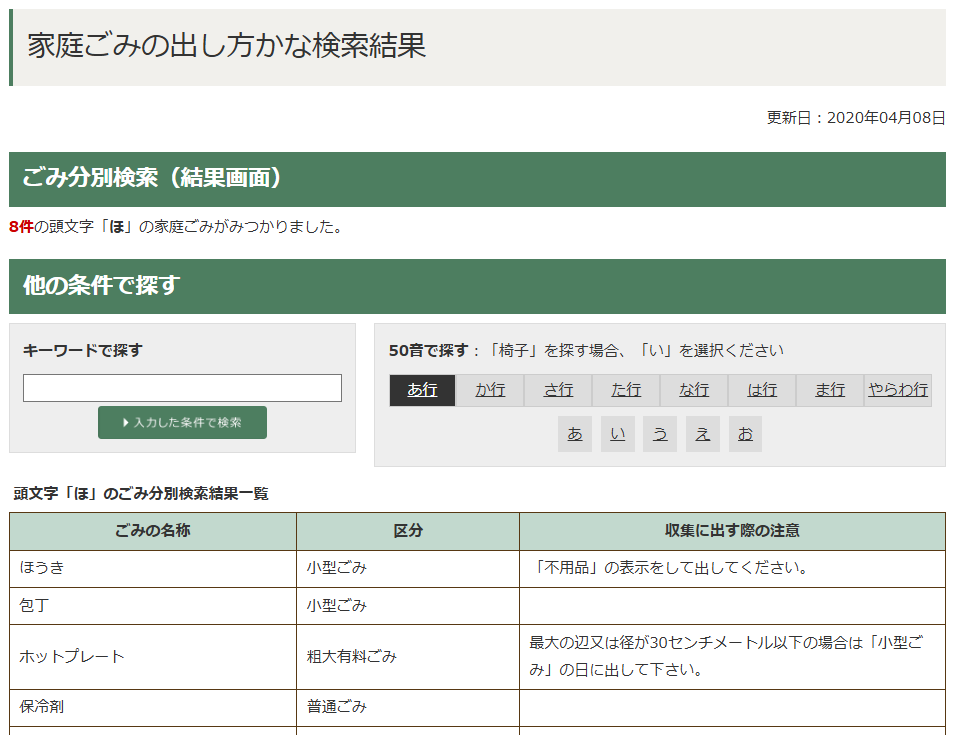Open the さ行 tab
The image size is (957, 735).
click(558, 390)
